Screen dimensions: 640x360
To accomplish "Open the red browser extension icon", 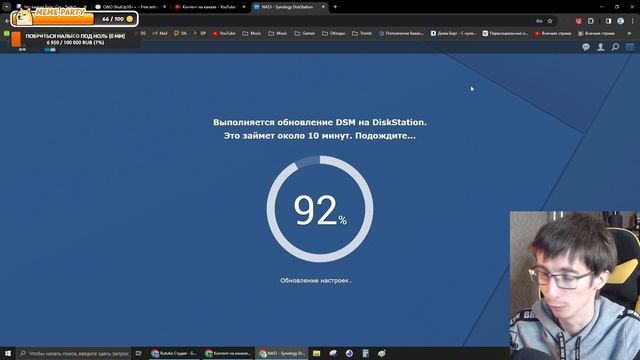I will tap(578, 21).
